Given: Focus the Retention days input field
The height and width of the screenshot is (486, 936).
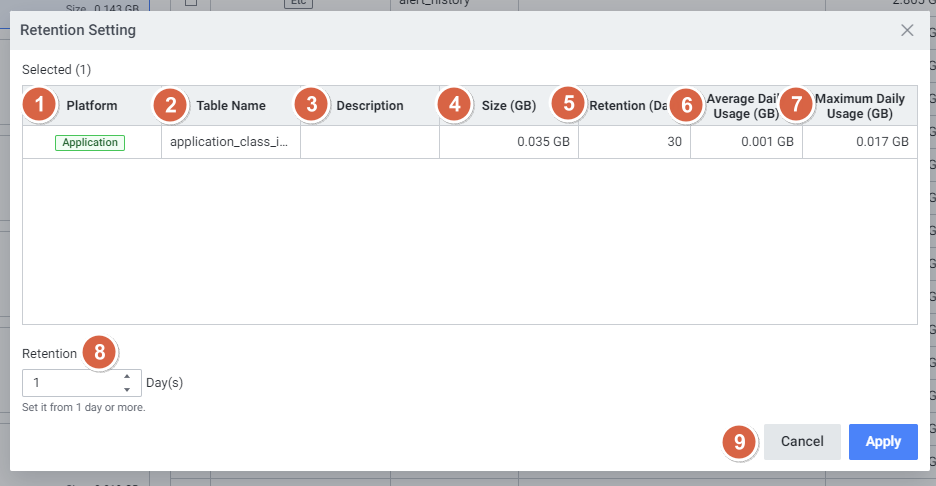Looking at the screenshot, I should (70, 383).
